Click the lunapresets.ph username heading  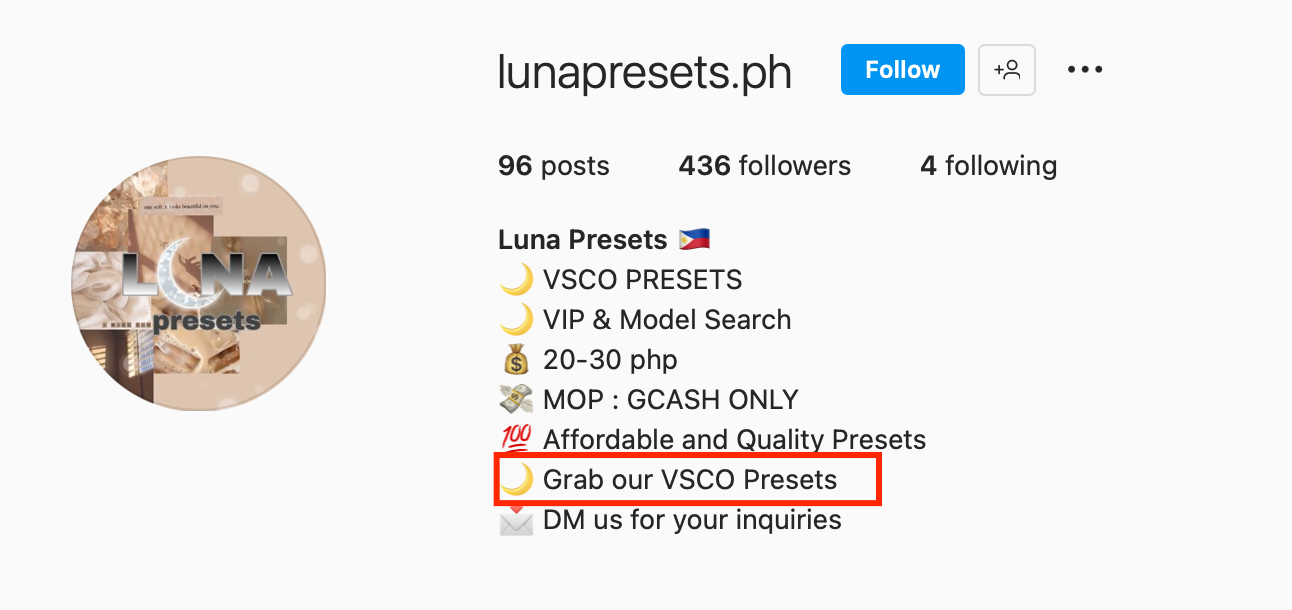(645, 72)
